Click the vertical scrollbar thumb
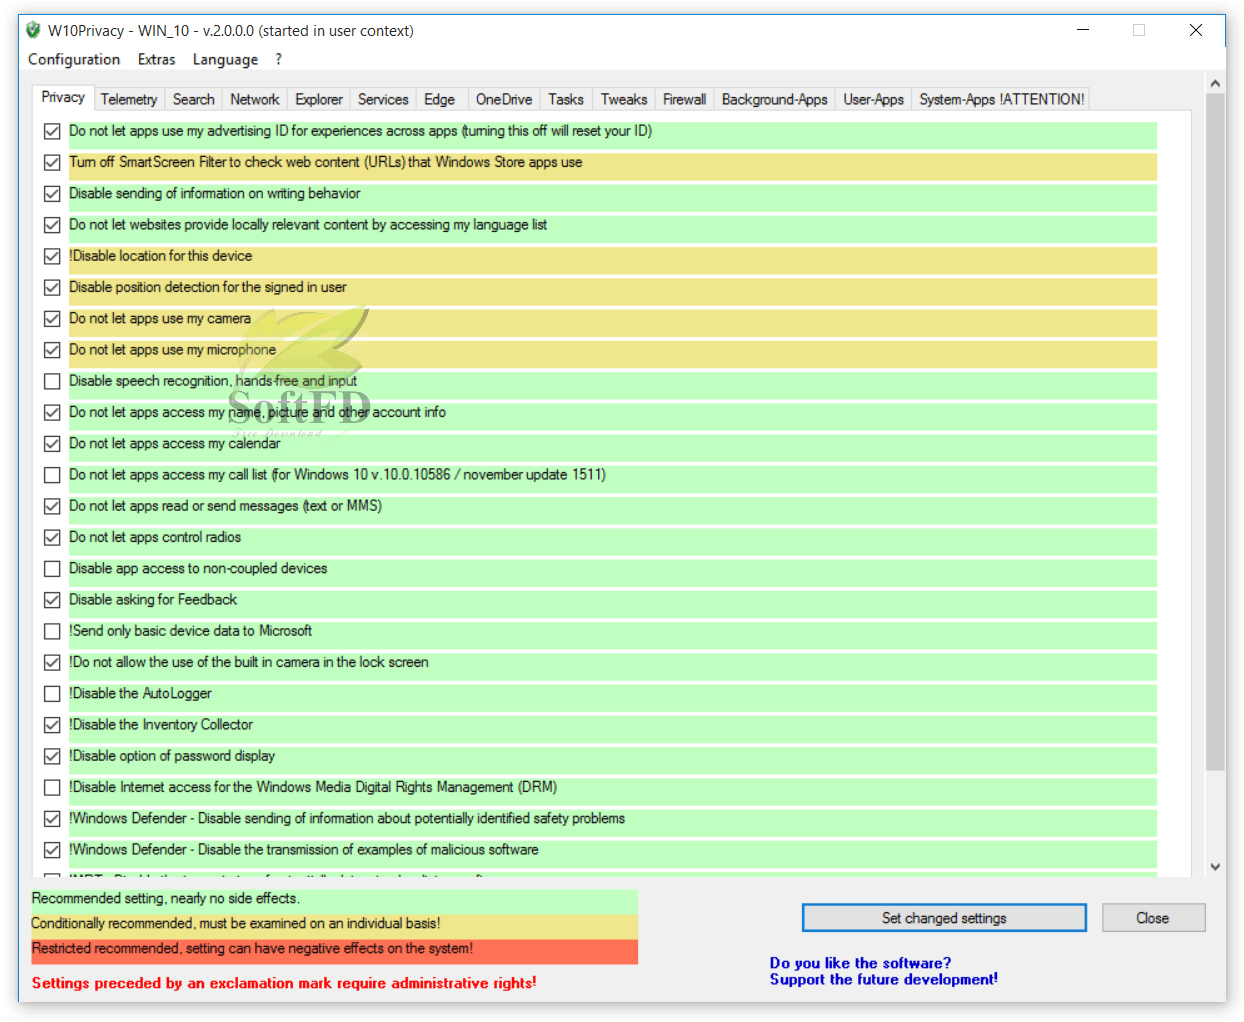 coord(1215,432)
